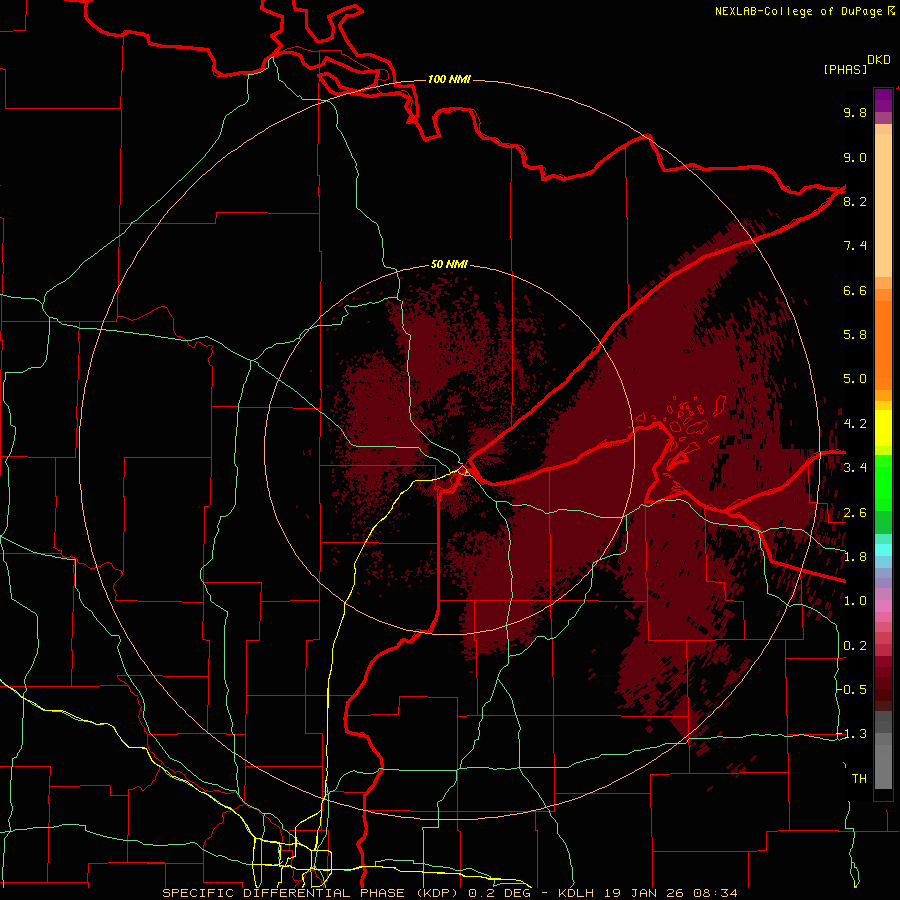
Task: Select the dark orange band near 5.8
Action: [883, 344]
